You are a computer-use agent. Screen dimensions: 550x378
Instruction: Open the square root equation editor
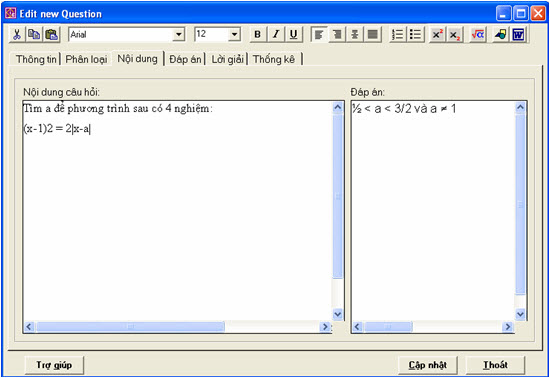[477, 35]
